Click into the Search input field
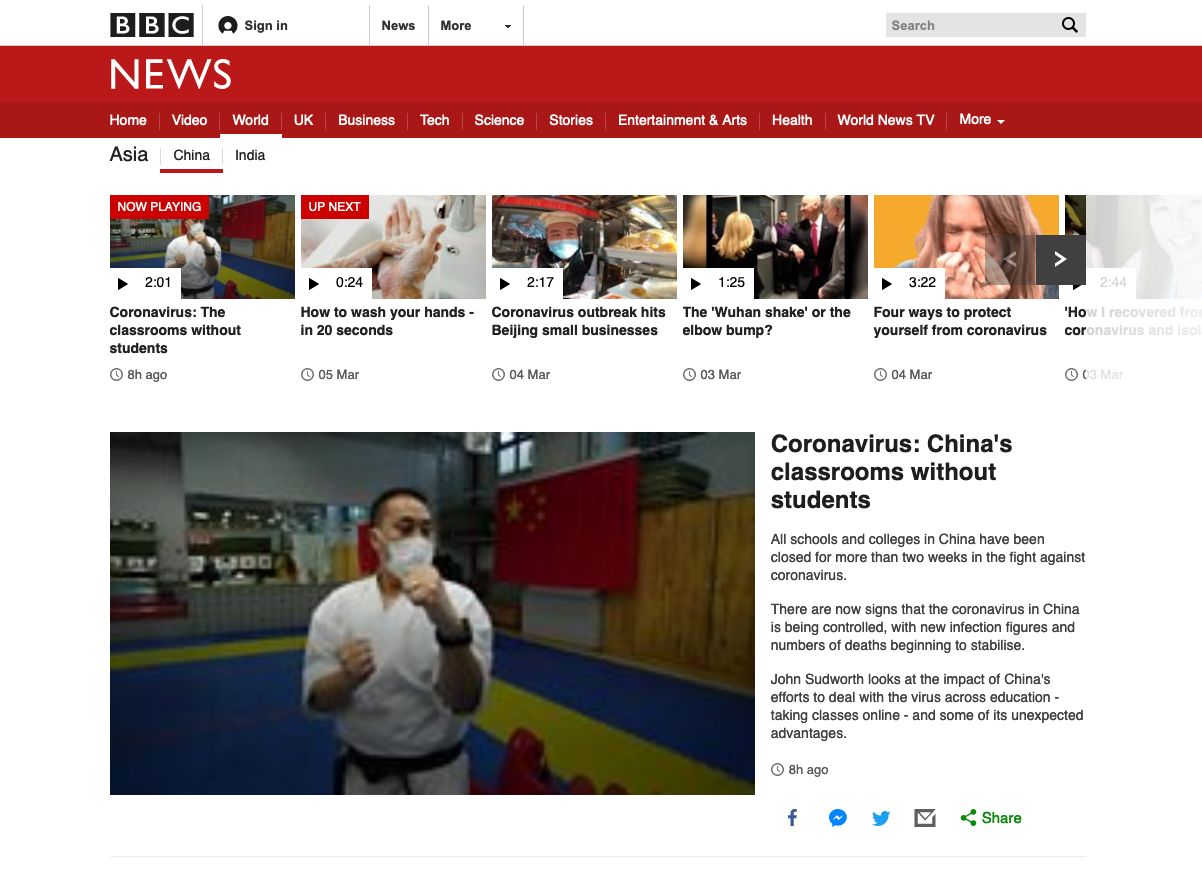 coord(968,25)
